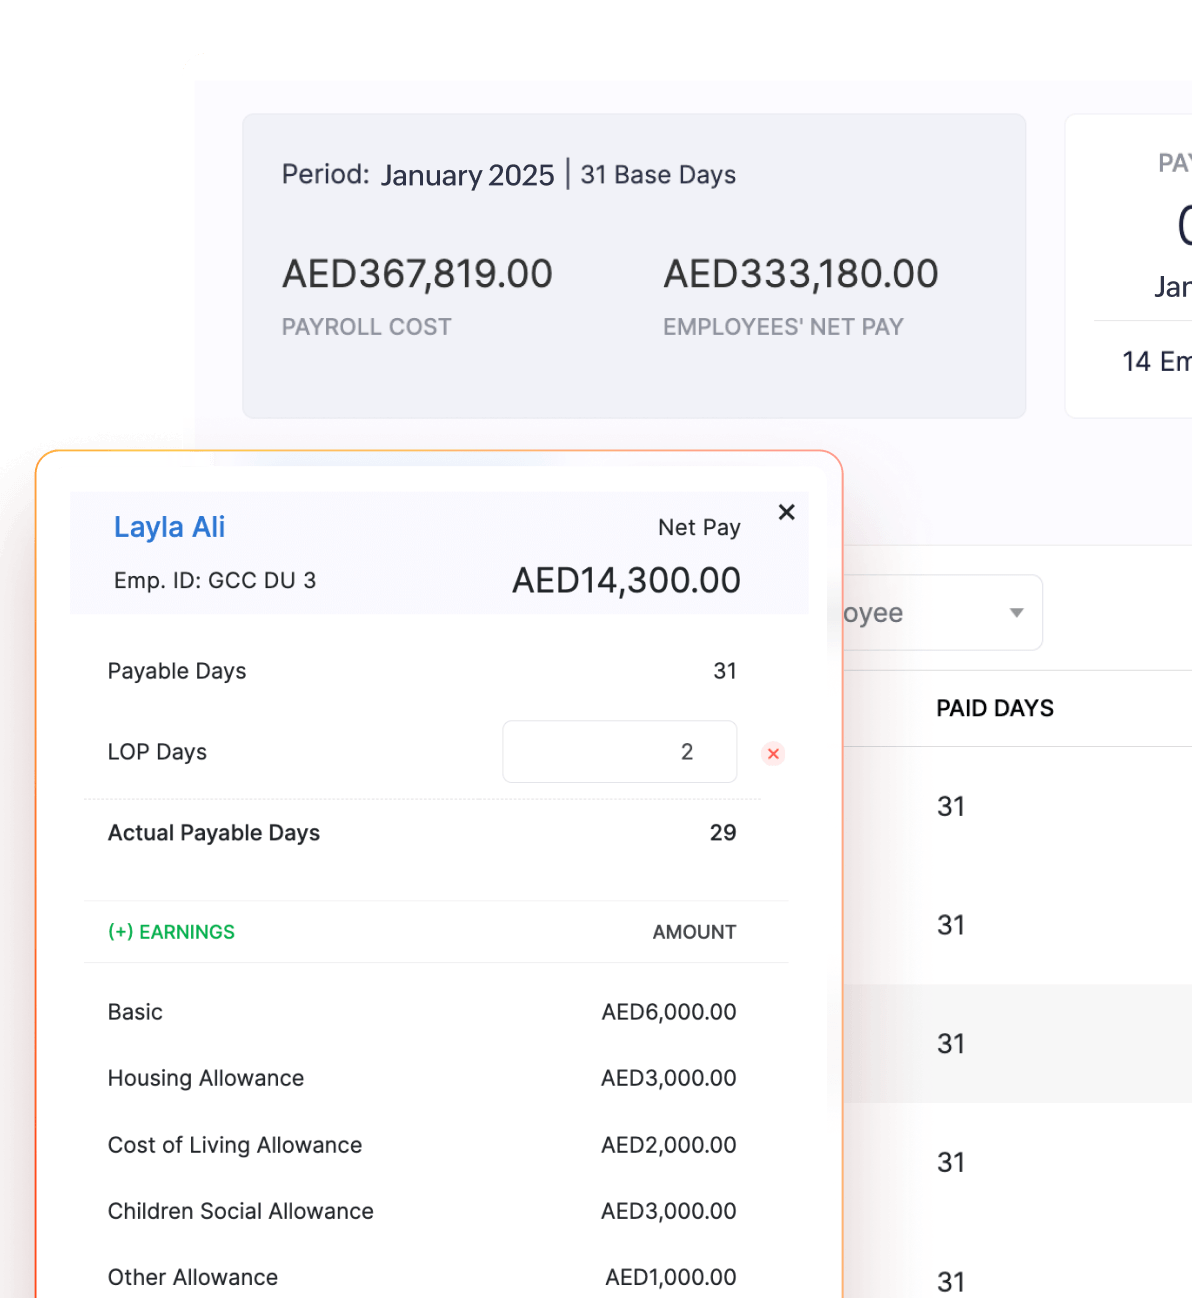This screenshot has height=1298, width=1192.
Task: Clear the LOP Days value with the red x
Action: click(x=773, y=753)
